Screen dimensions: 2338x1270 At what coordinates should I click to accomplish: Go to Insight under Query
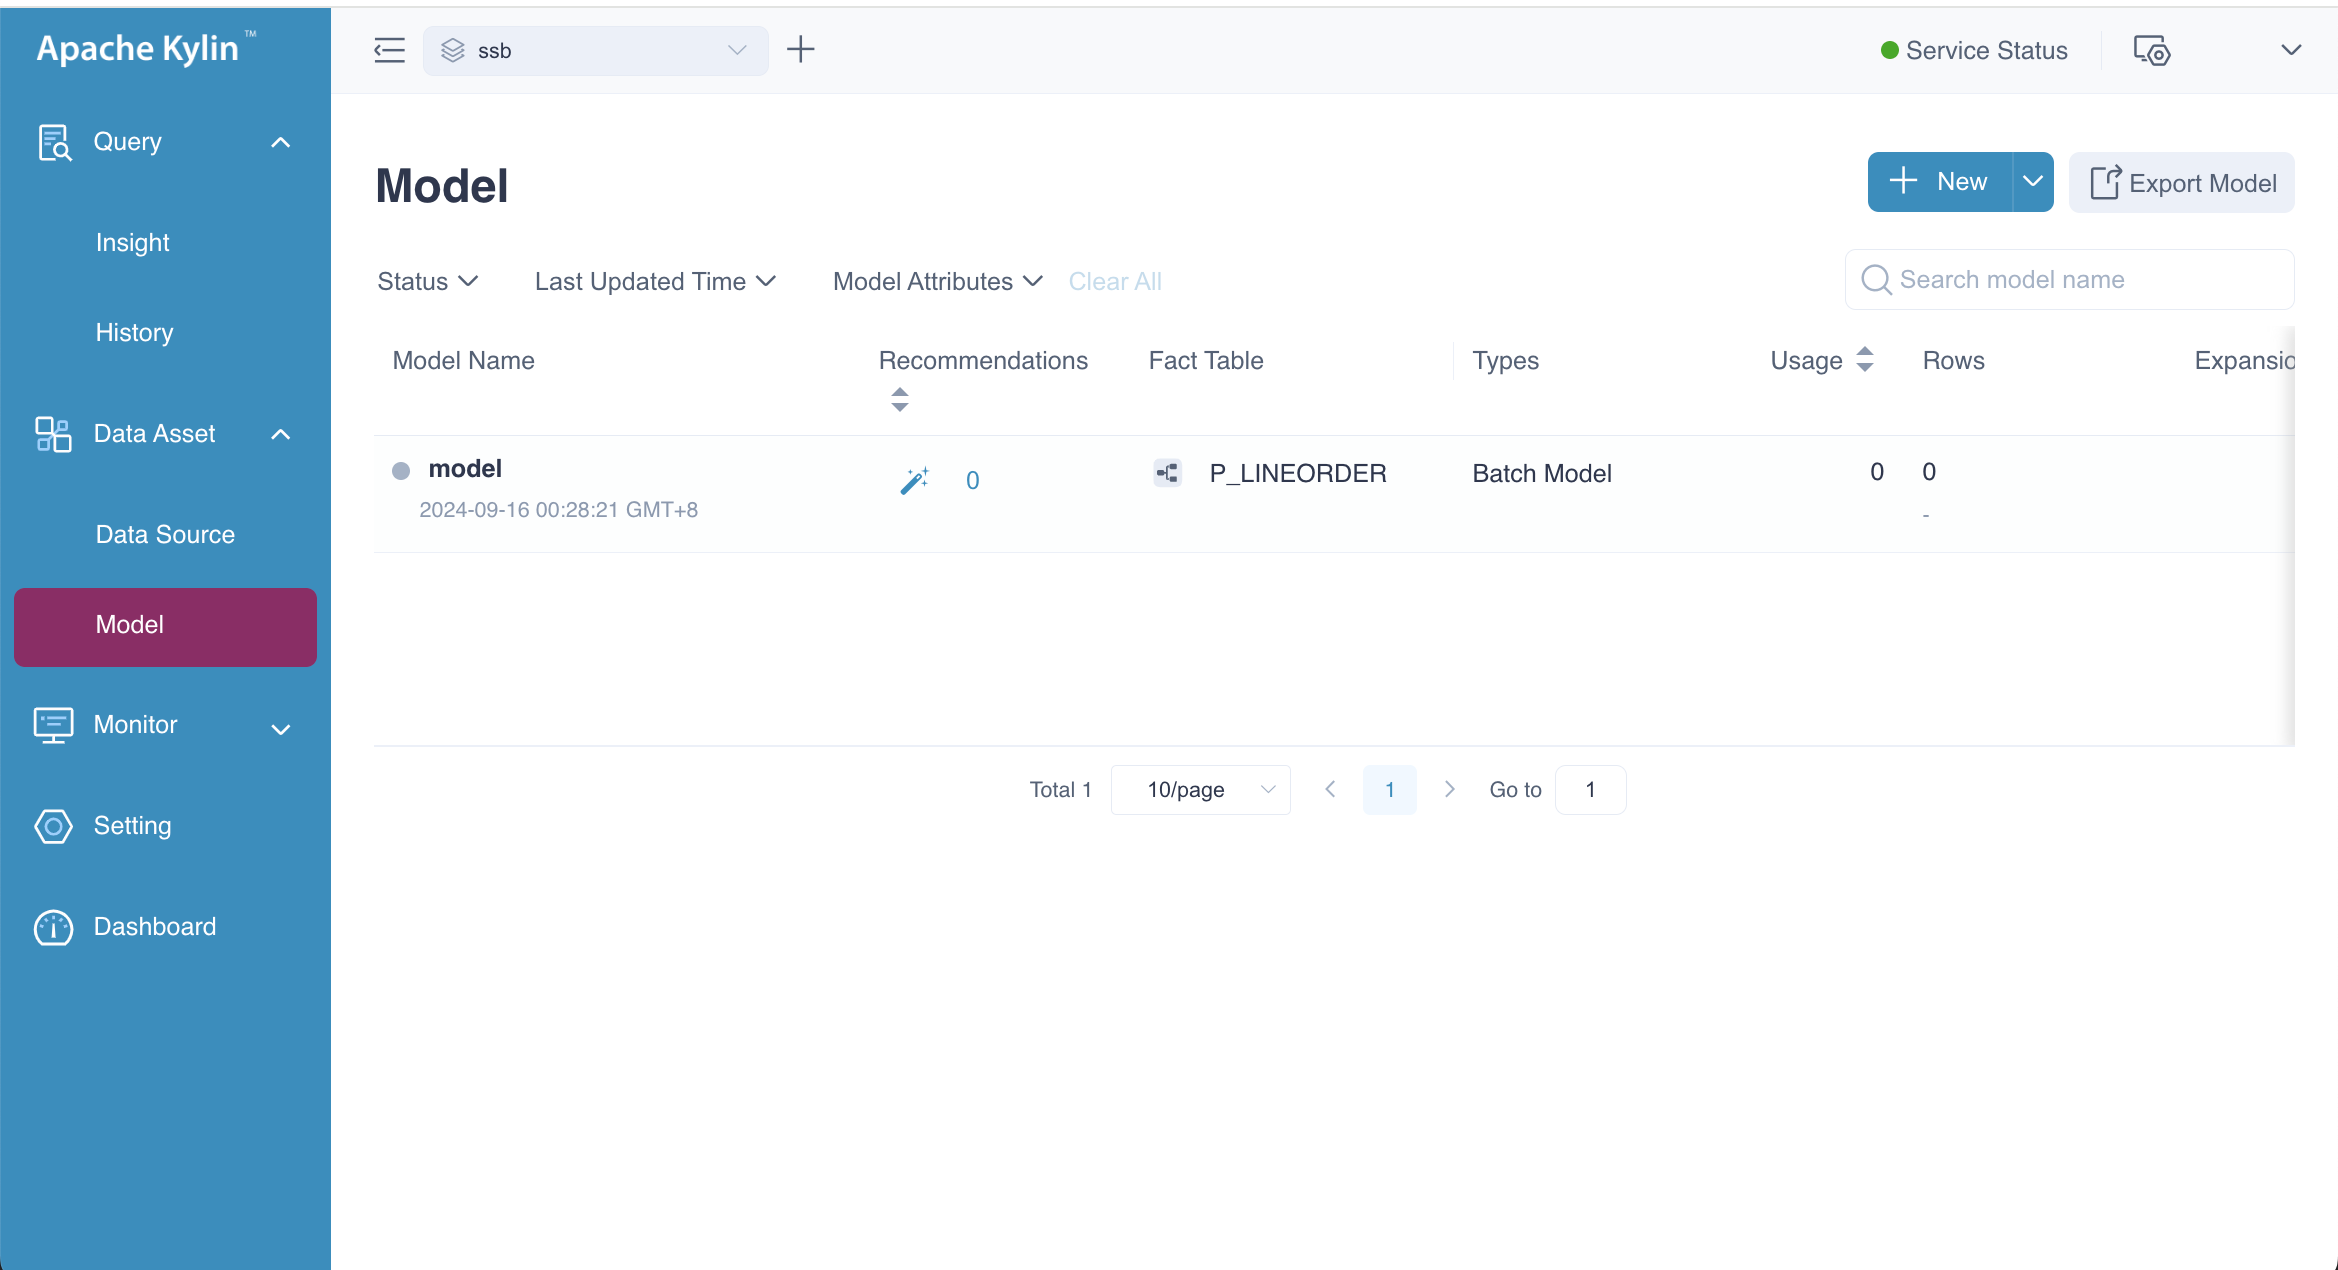[x=132, y=242]
